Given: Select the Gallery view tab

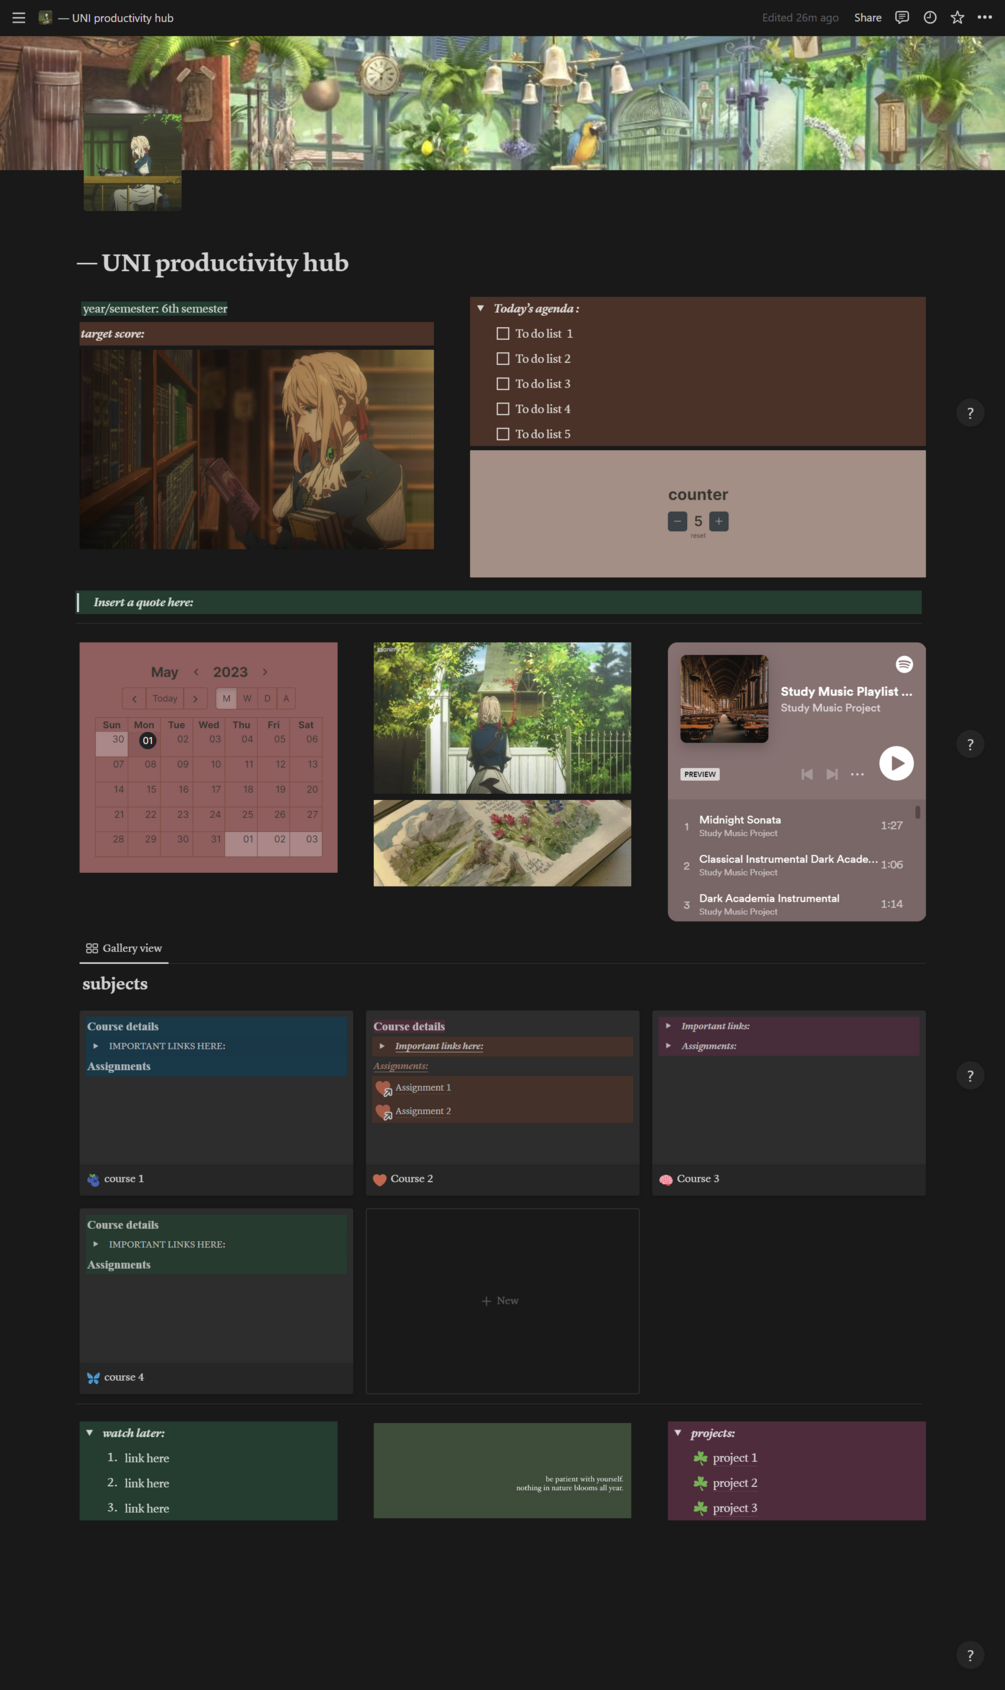Looking at the screenshot, I should (124, 948).
